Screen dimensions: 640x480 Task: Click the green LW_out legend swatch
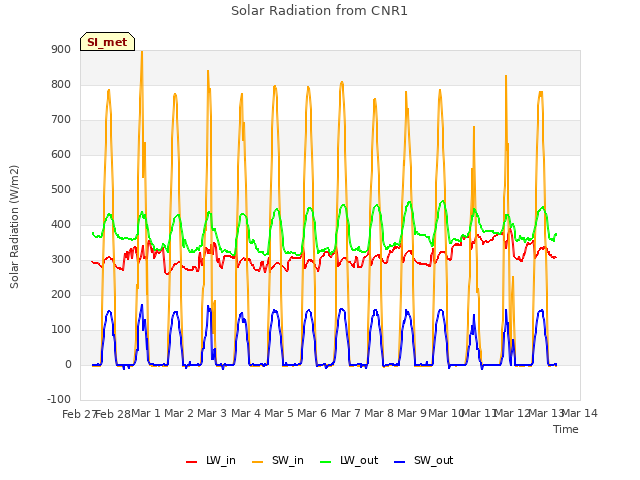pyautogui.click(x=326, y=462)
